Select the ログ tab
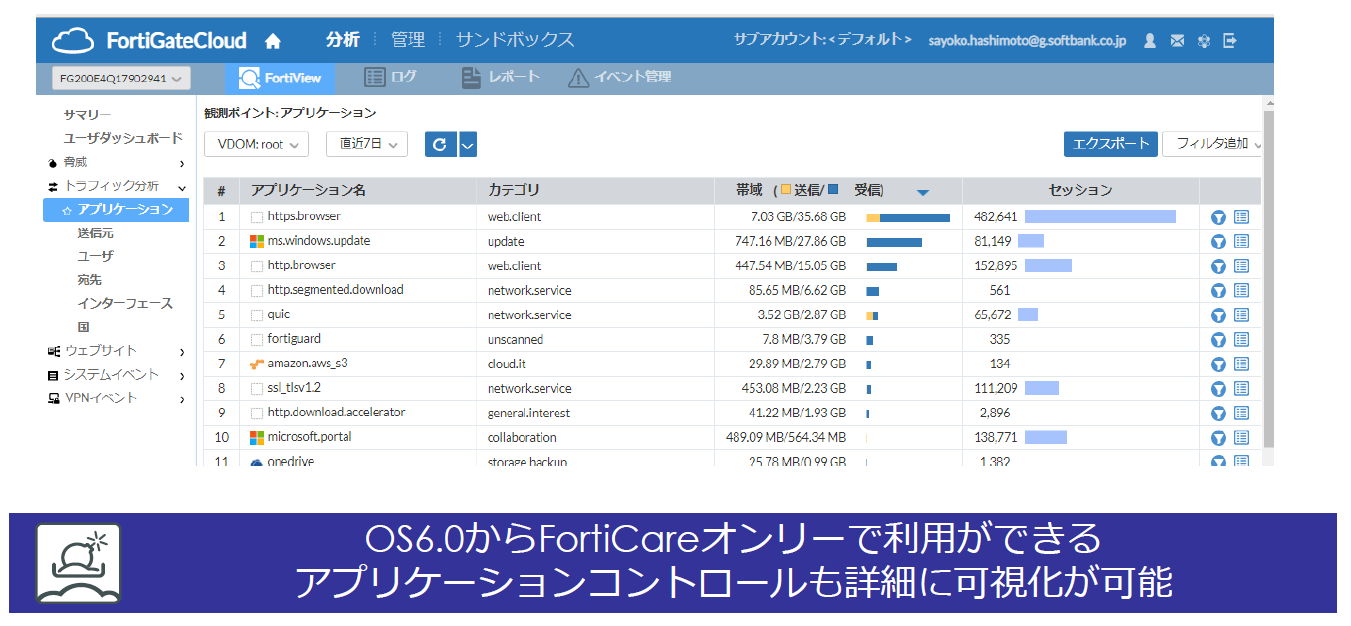This screenshot has width=1351, height=626. click(391, 77)
